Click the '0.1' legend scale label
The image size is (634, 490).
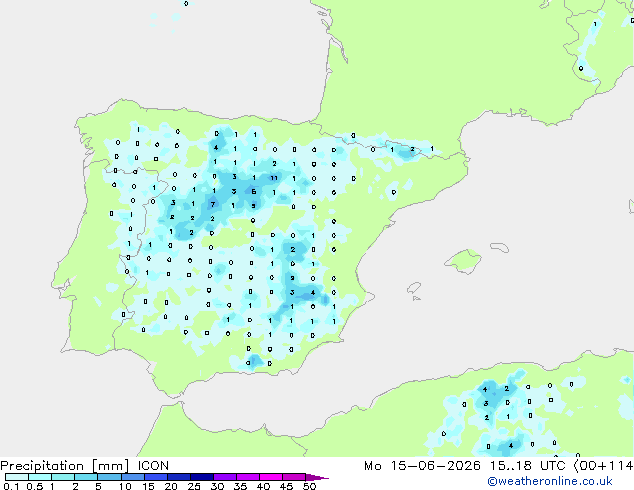(11, 486)
